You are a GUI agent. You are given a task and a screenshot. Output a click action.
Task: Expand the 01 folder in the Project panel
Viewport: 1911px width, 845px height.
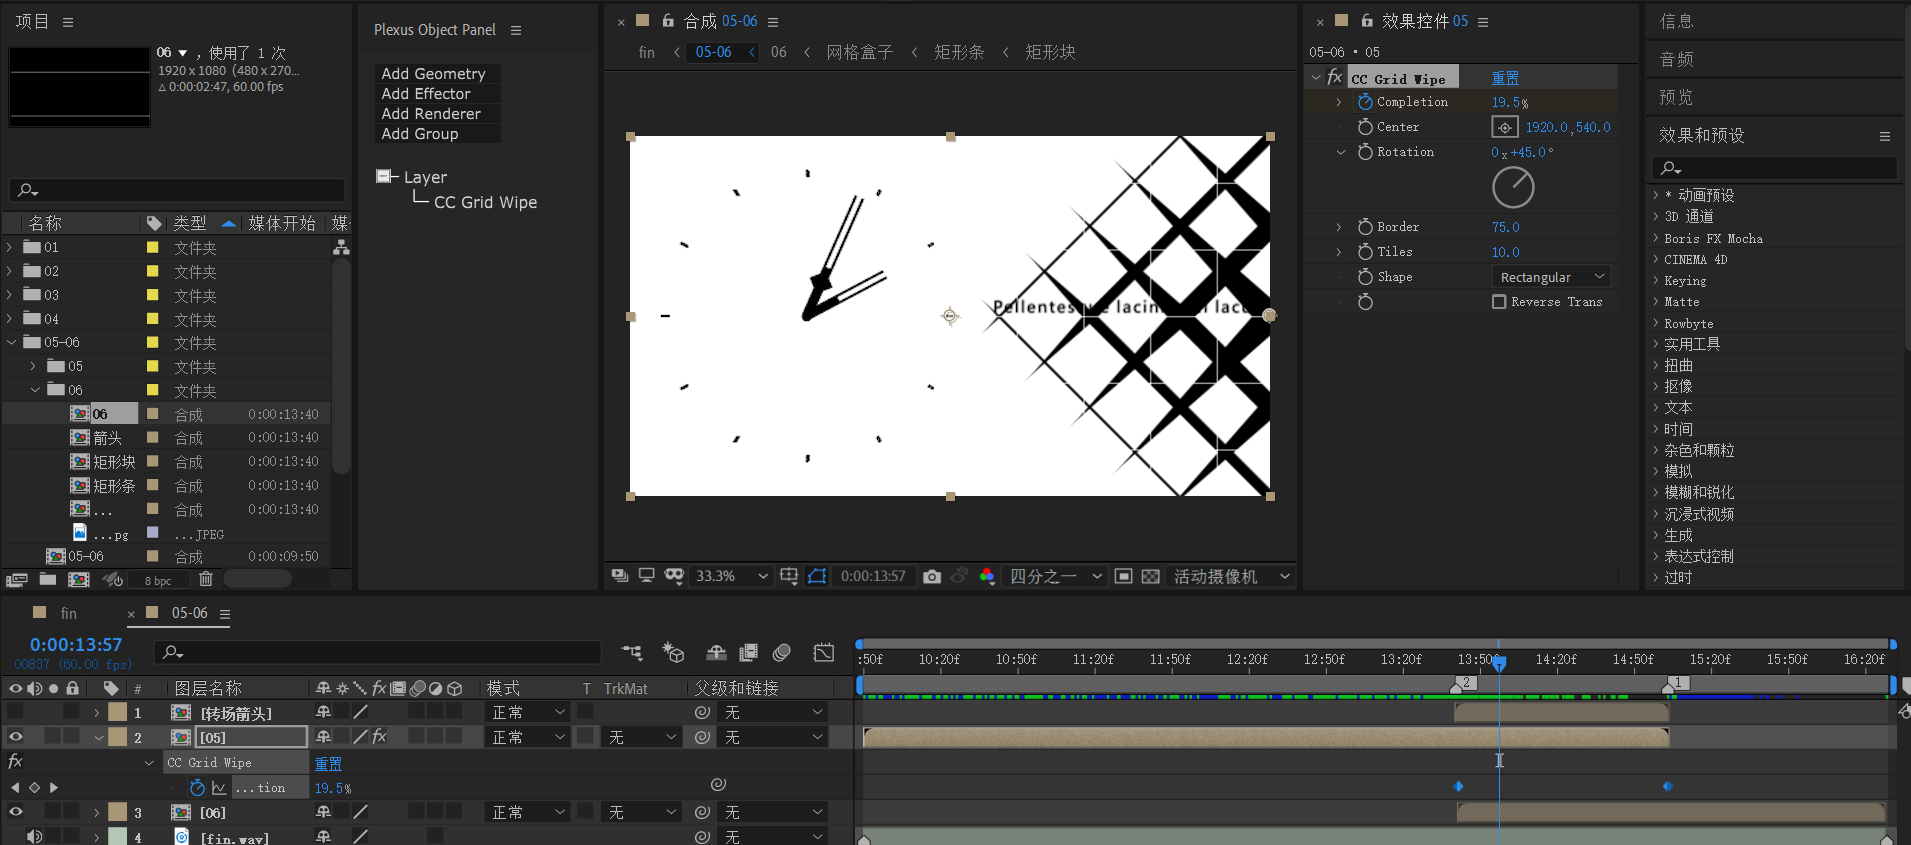point(10,247)
